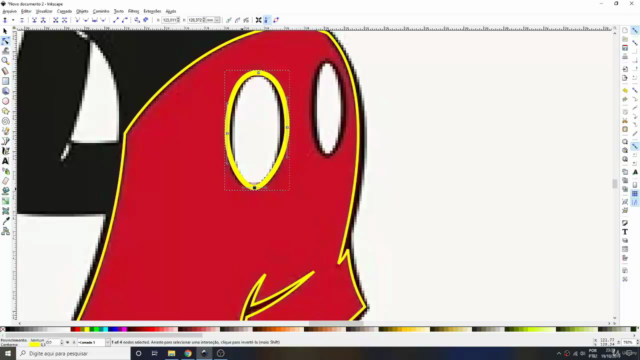Click node X coordinate field
The width and height of the screenshot is (640, 360).
tap(171, 20)
